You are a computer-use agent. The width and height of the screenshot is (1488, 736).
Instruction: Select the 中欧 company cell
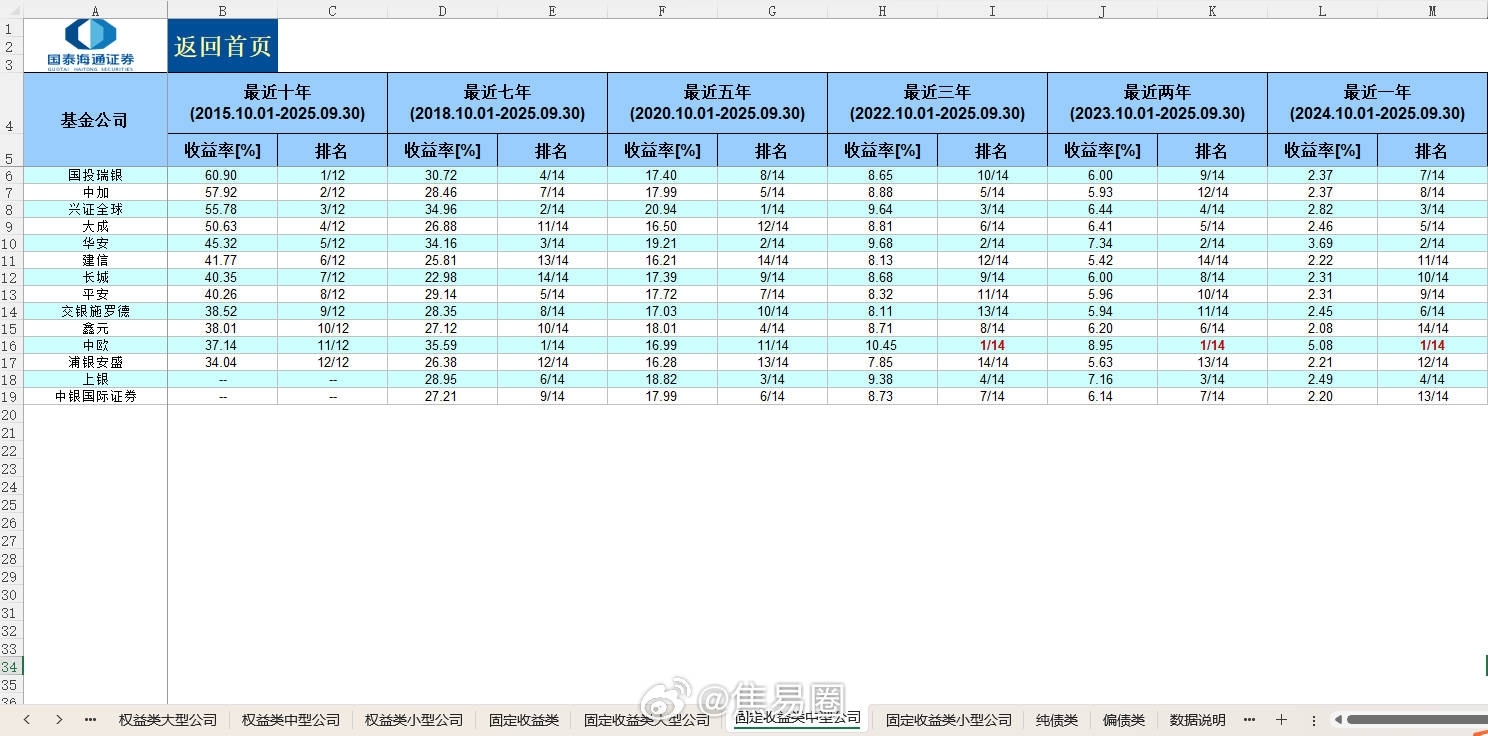click(95, 345)
